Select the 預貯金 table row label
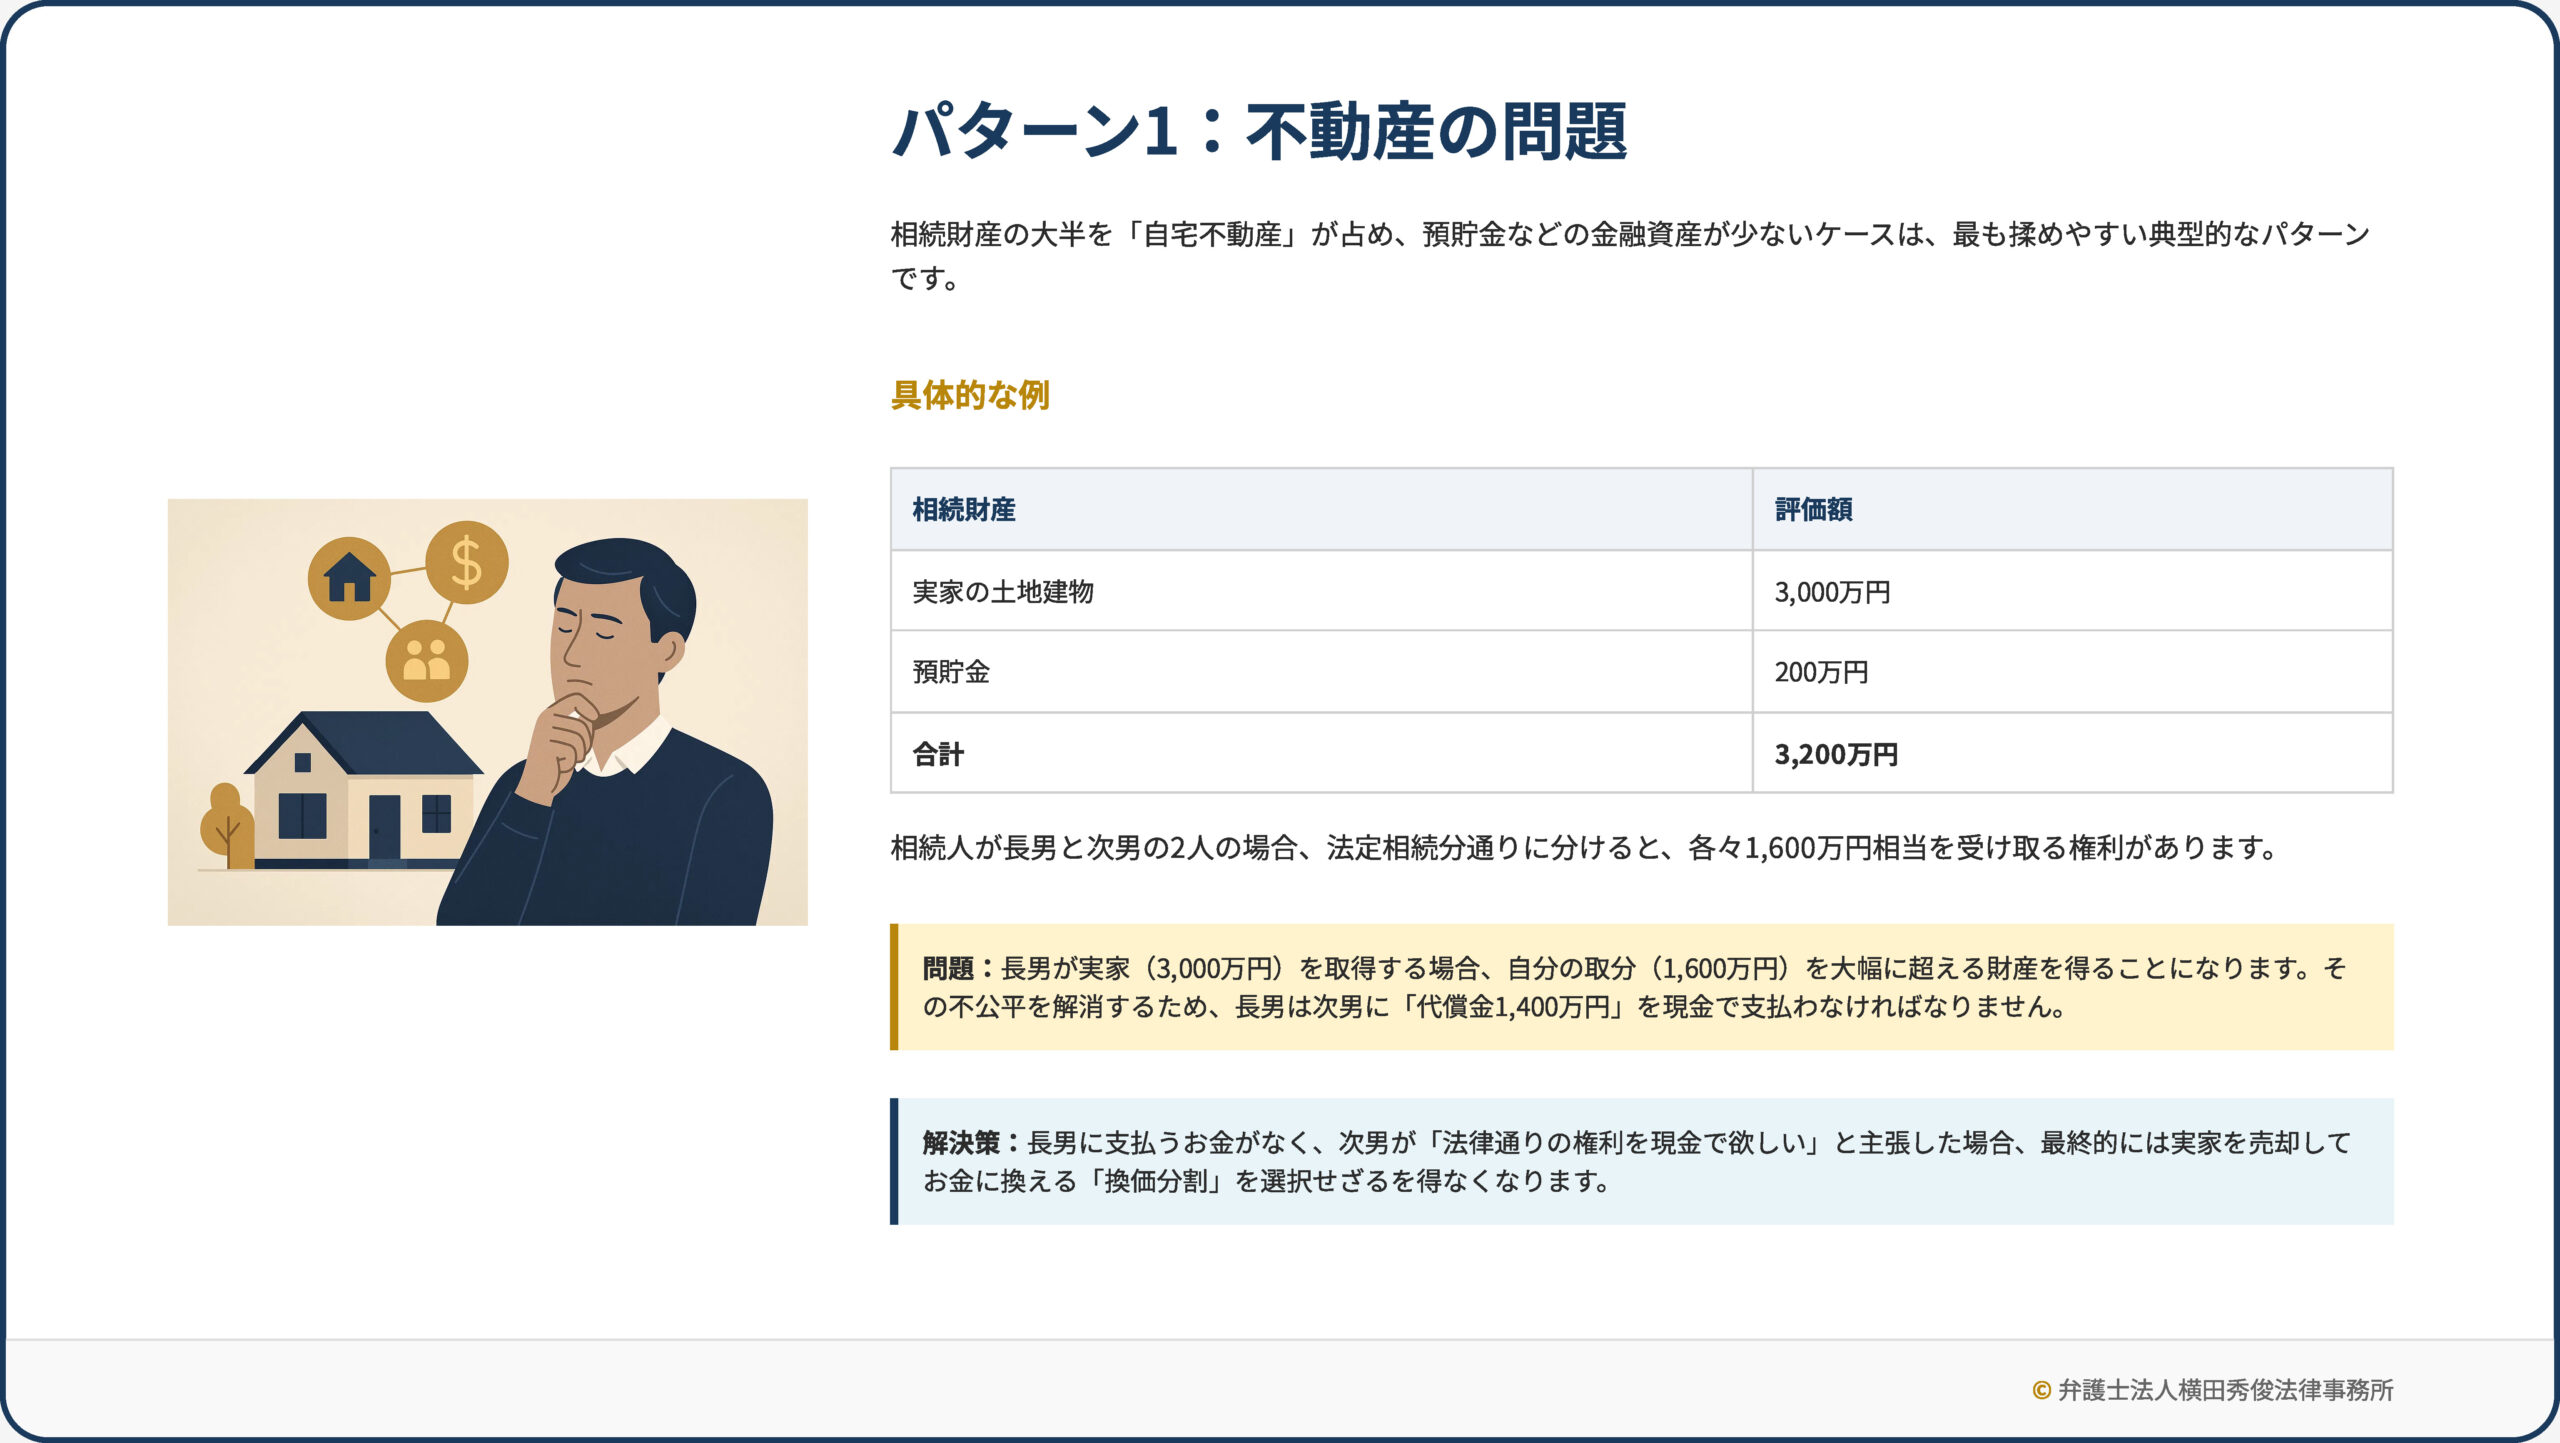Screen dimensions: 2560x1443 950,672
